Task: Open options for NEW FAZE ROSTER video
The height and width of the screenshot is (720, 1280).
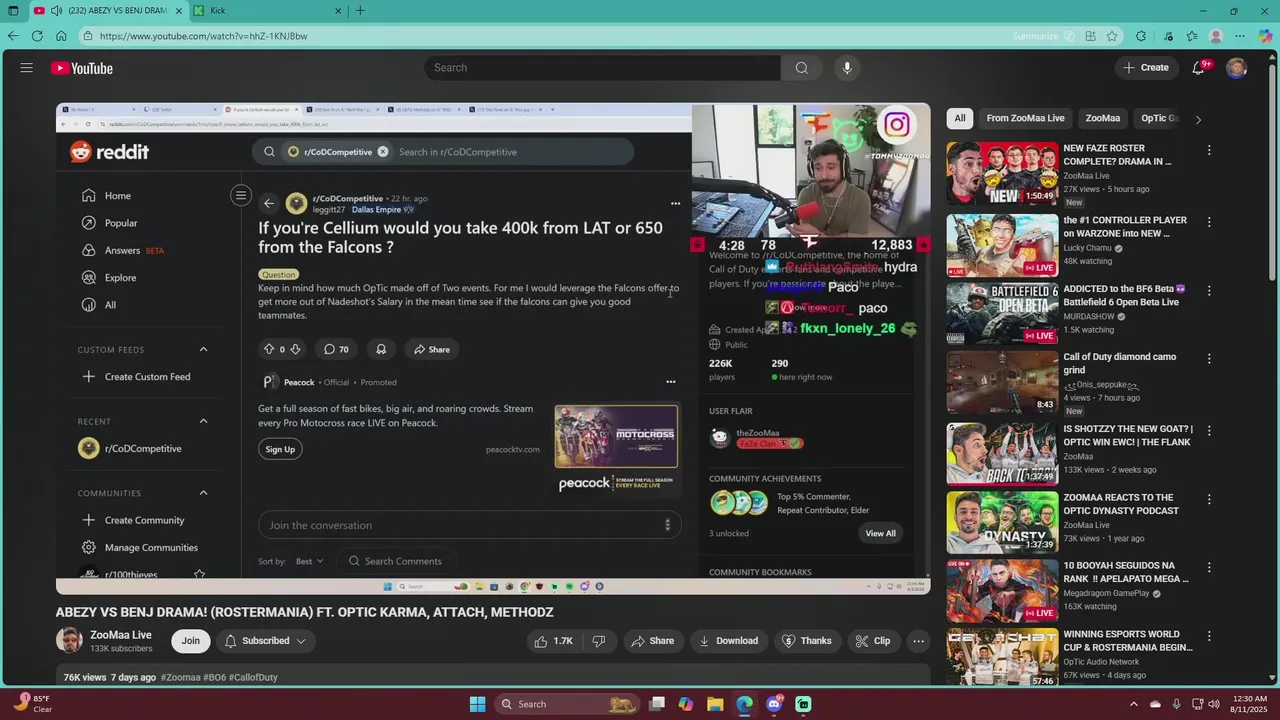Action: pos(1209,150)
